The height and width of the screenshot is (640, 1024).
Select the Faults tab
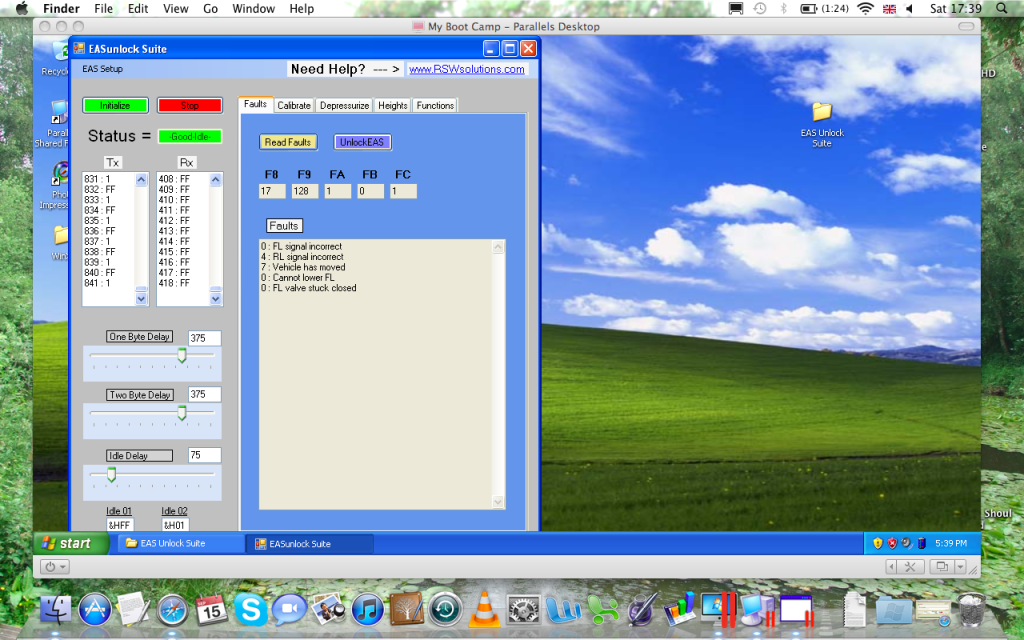255,104
